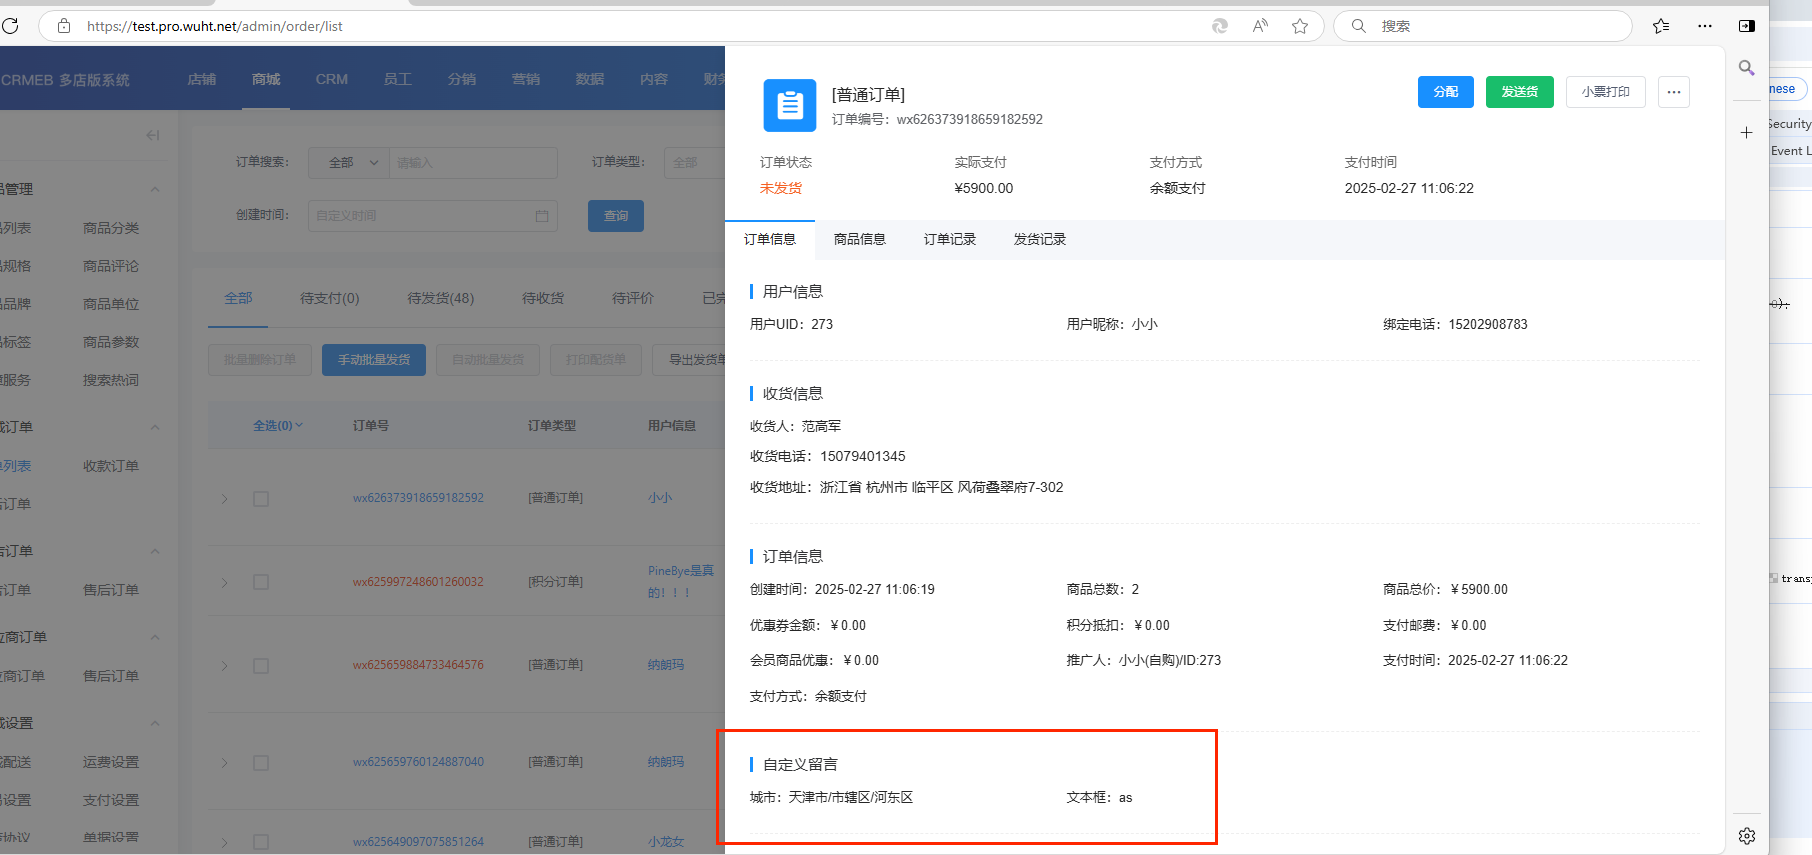Click the 批量删除订单 button

(x=260, y=360)
